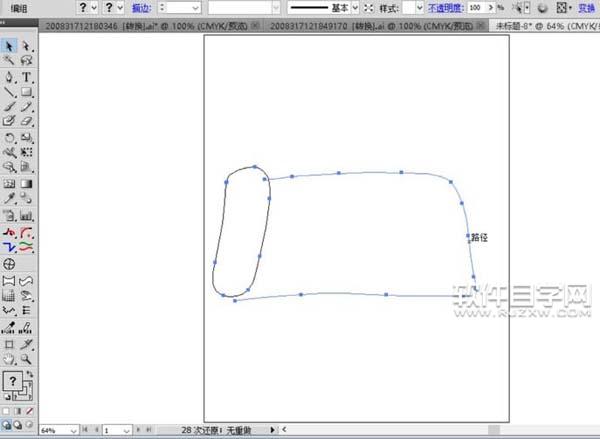Select the Column Graph tool
The height and width of the screenshot is (439, 600).
click(26, 215)
